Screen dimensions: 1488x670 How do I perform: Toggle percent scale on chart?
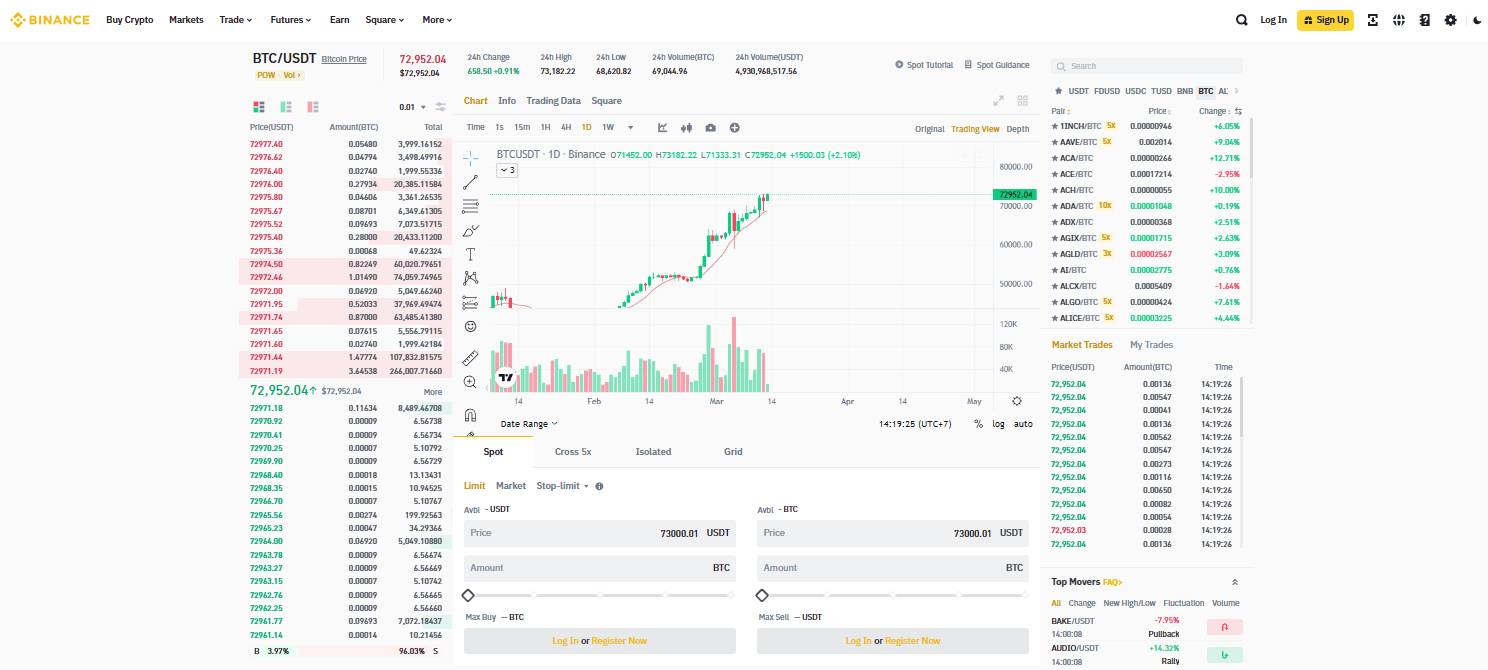coord(978,424)
